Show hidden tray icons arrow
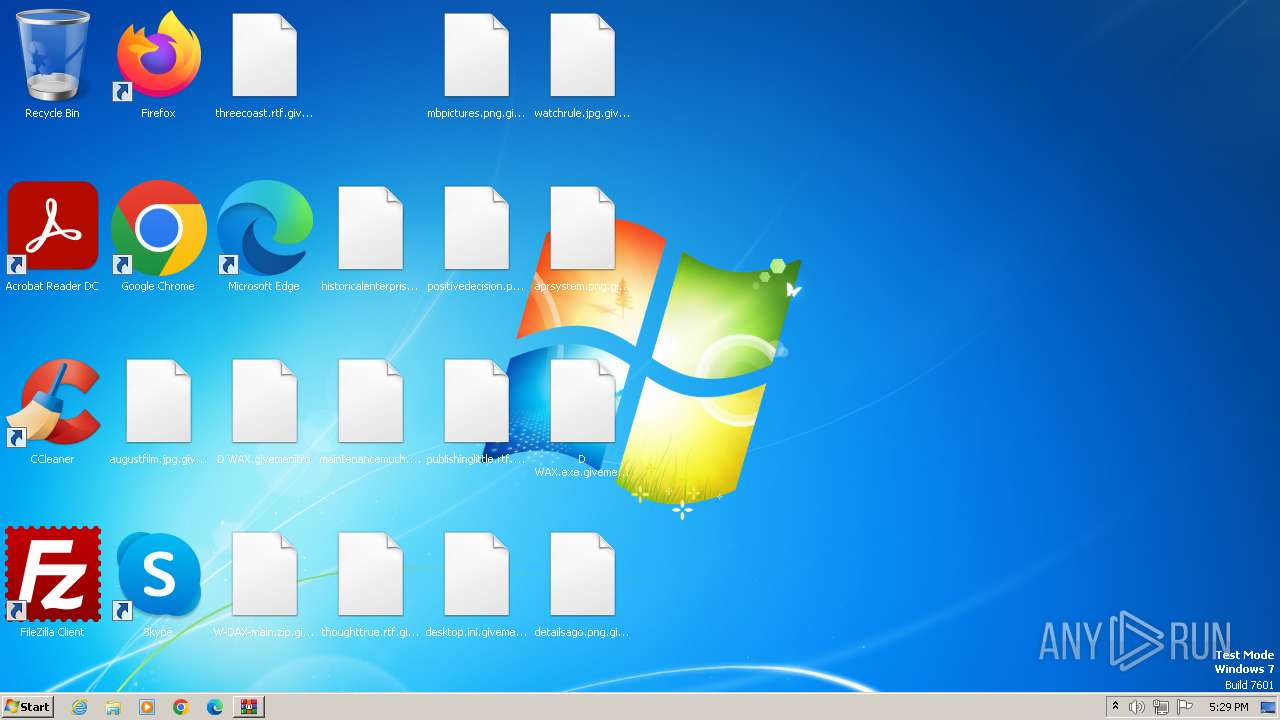 click(1115, 707)
